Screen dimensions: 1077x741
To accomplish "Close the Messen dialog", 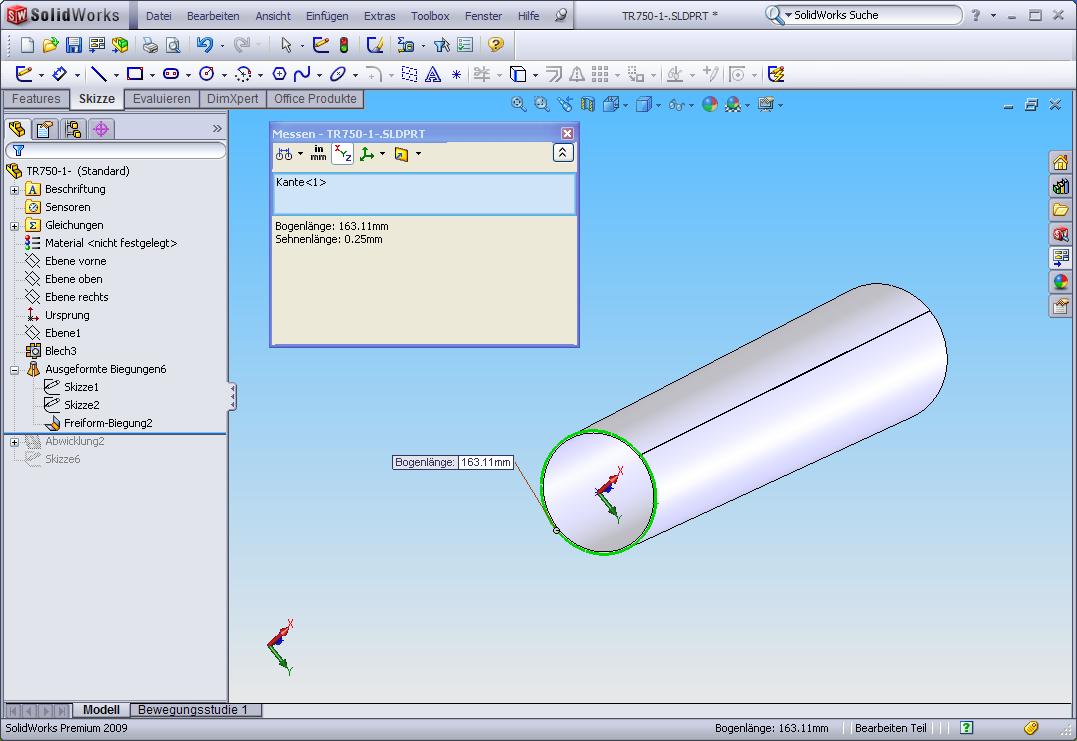I will [x=567, y=133].
